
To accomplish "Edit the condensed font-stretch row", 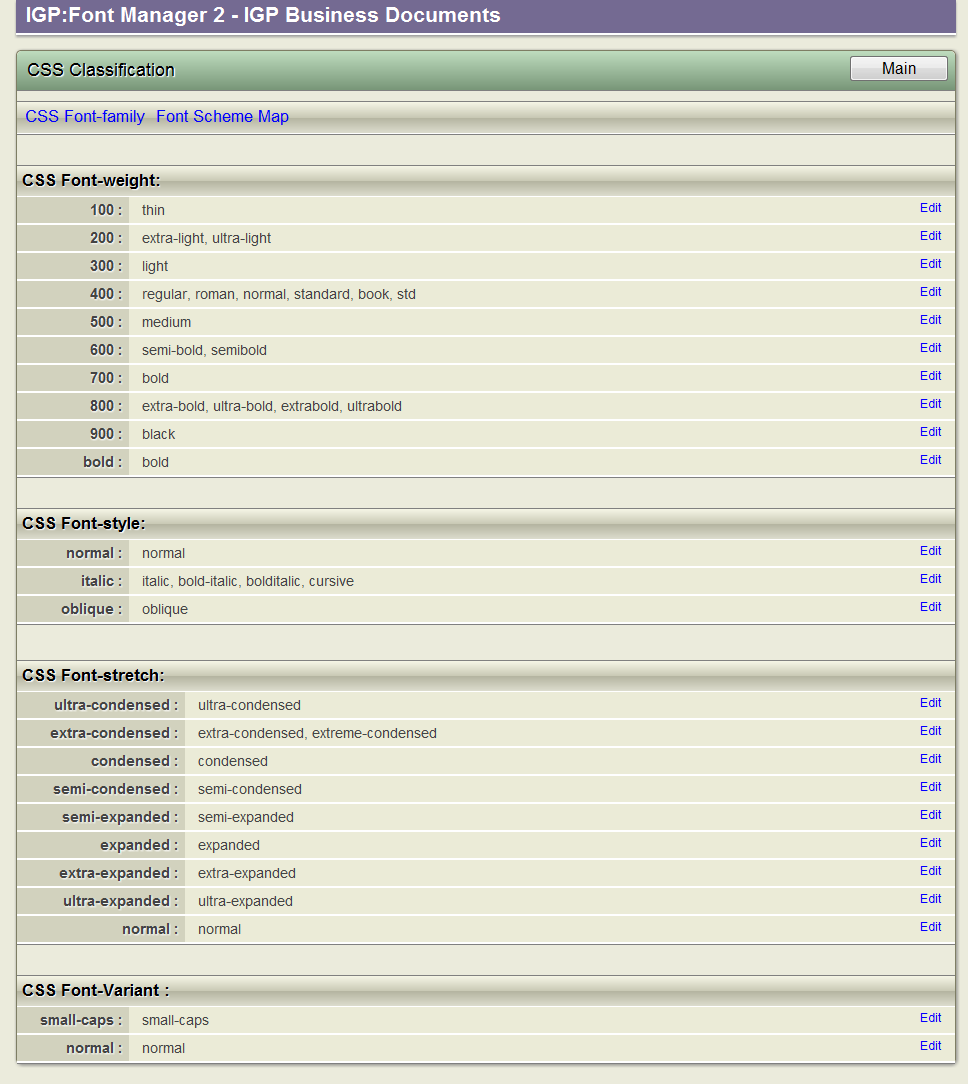I will 930,759.
